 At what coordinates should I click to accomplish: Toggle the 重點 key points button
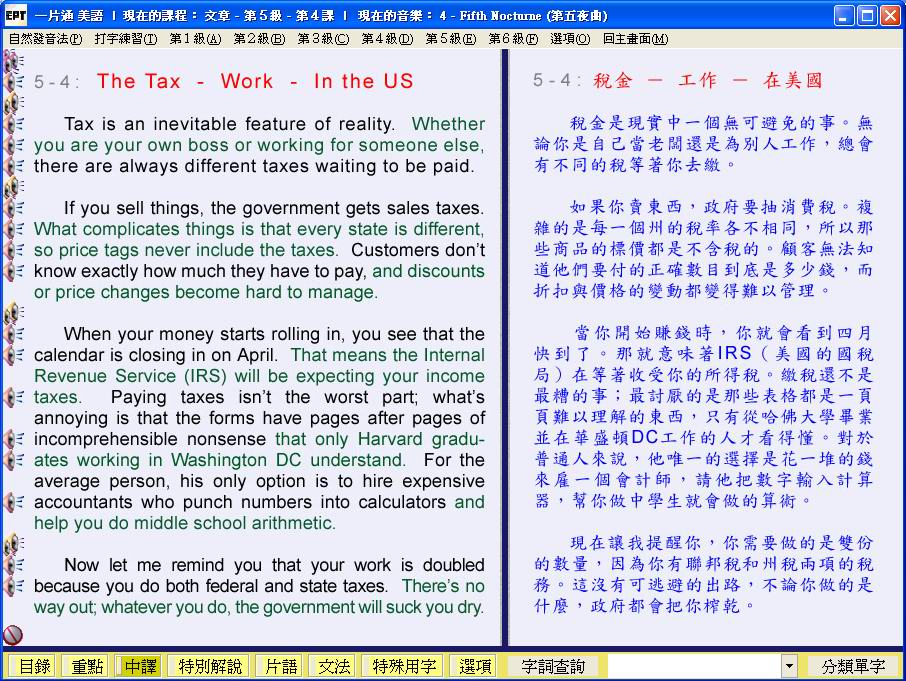pyautogui.click(x=85, y=666)
